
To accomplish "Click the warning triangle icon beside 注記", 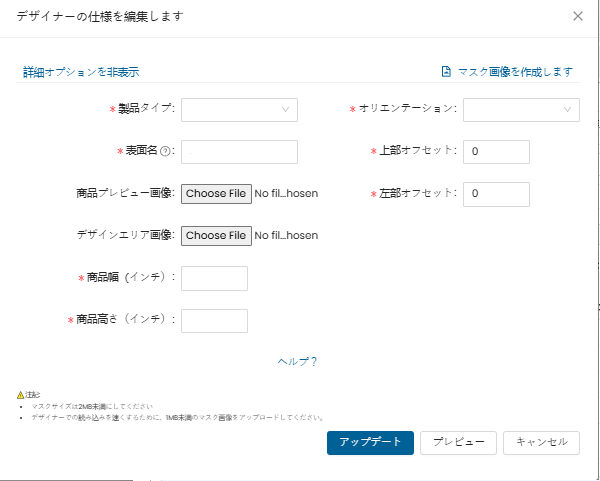I will [20, 396].
